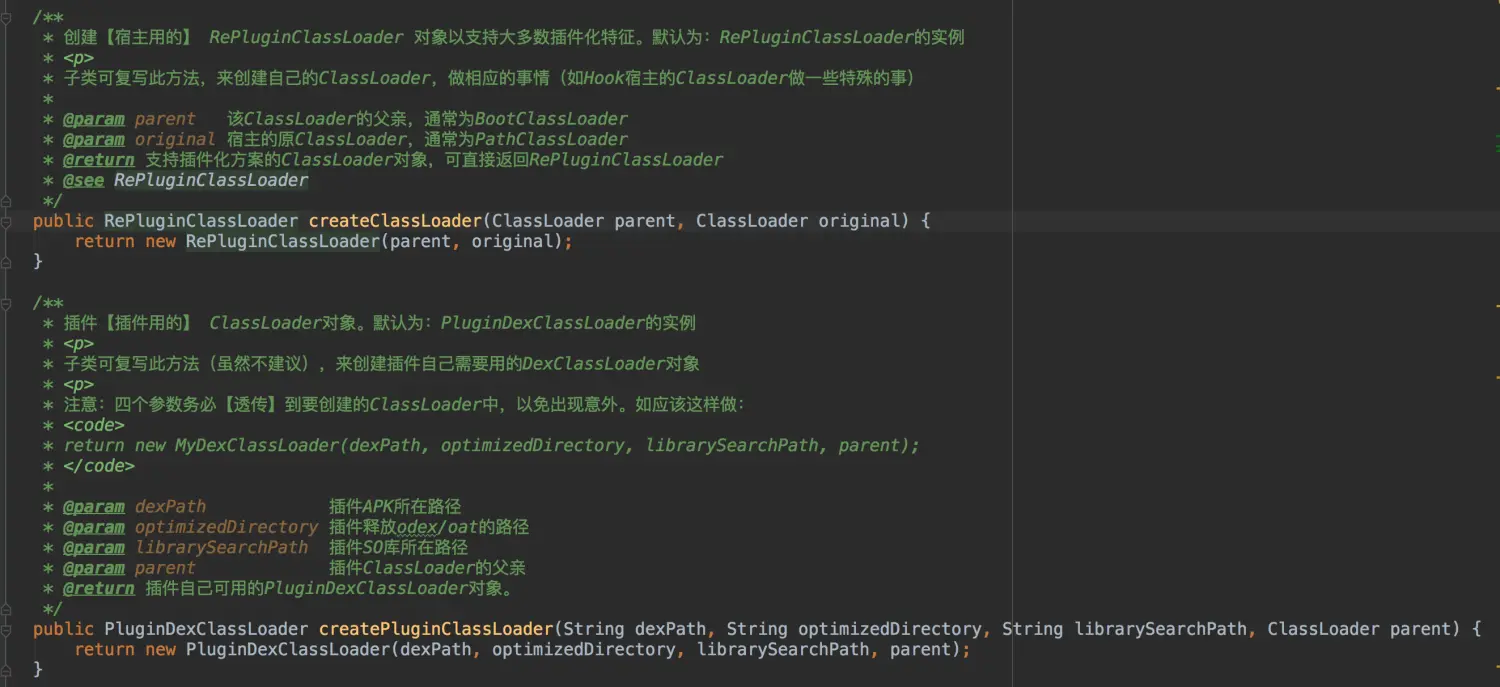Image resolution: width=1500 pixels, height=687 pixels.
Task: Click the PluginDexClassLoader return type declaration
Action: point(206,629)
